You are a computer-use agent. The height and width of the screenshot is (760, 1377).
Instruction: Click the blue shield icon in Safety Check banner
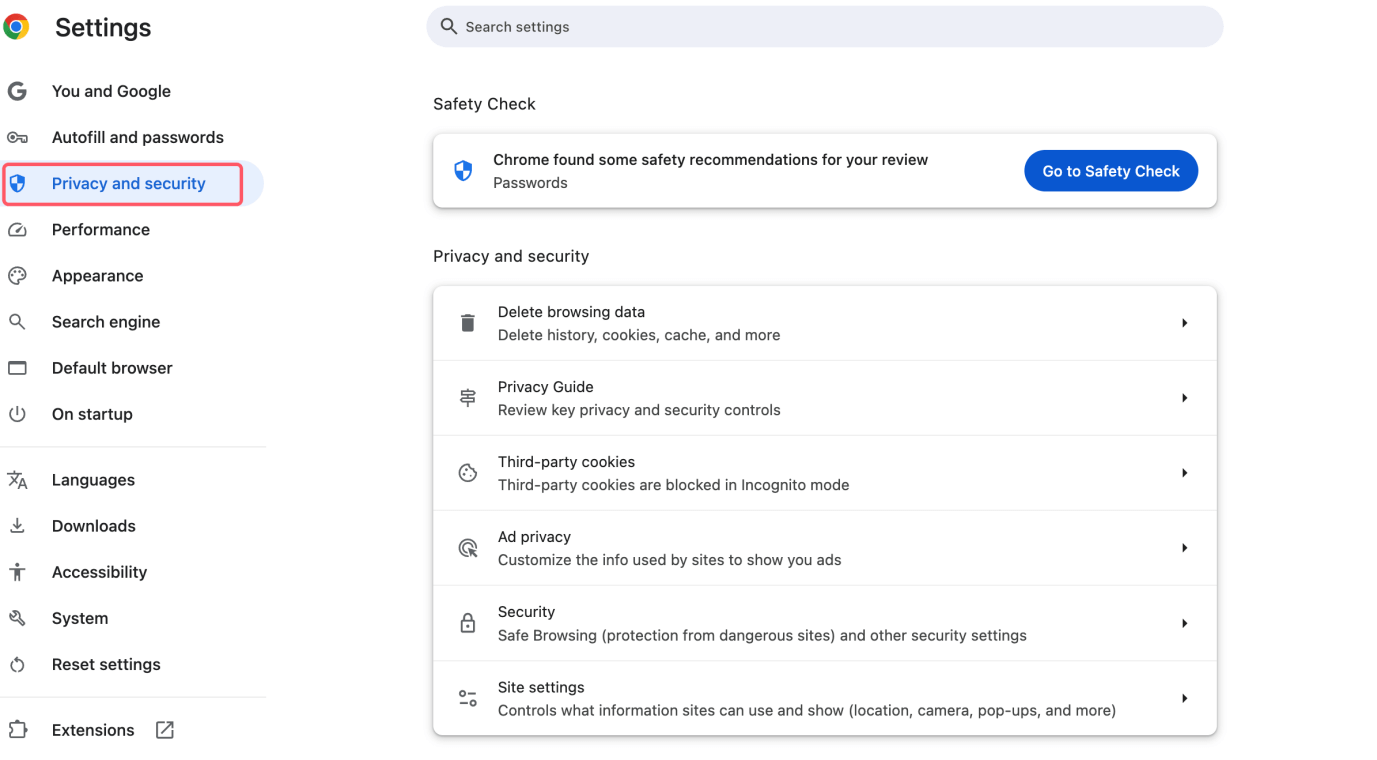[462, 170]
